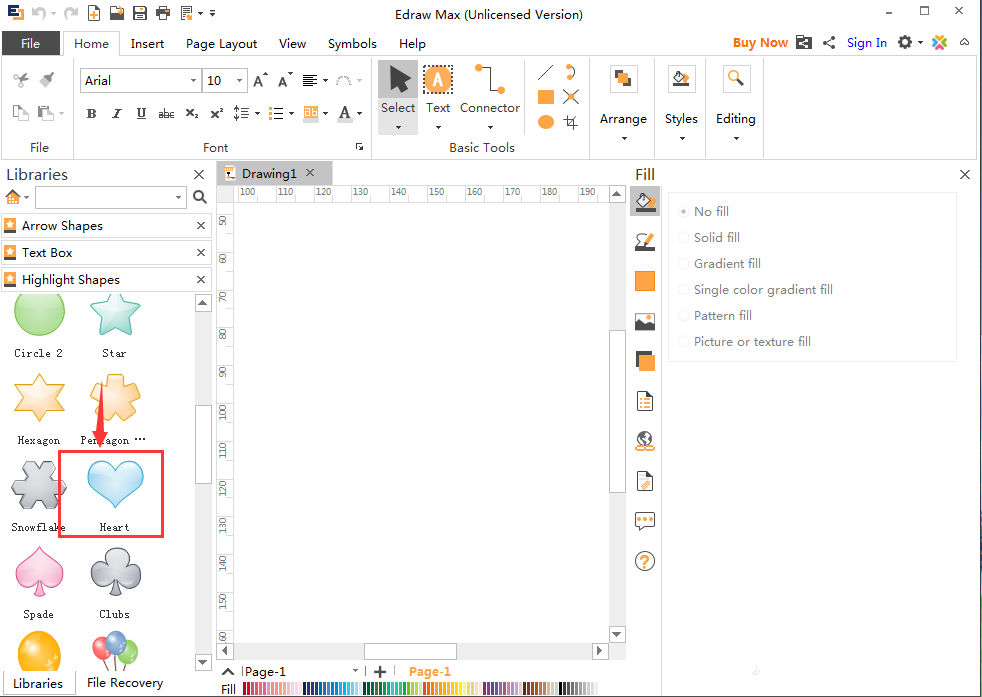982x697 pixels.
Task: Switch to the File Recovery panel
Action: 125,683
